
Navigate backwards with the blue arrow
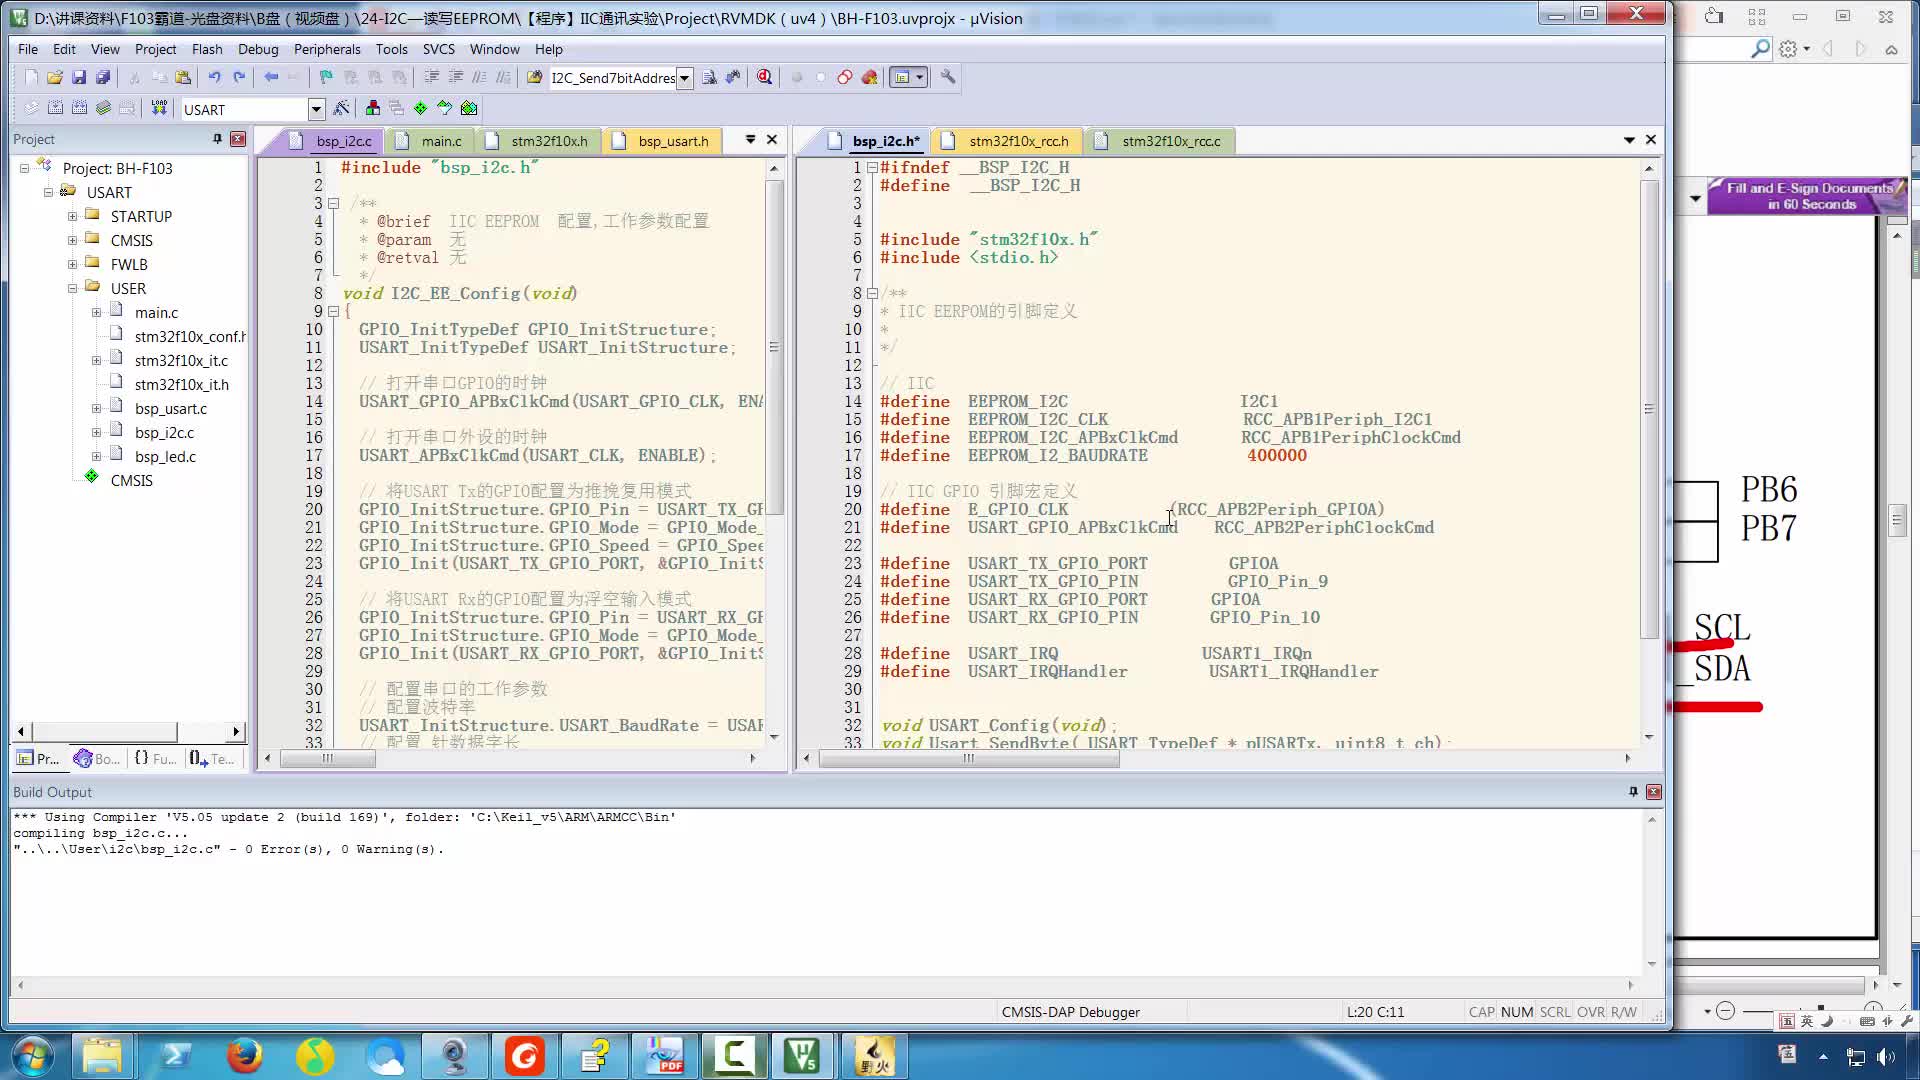[x=271, y=77]
